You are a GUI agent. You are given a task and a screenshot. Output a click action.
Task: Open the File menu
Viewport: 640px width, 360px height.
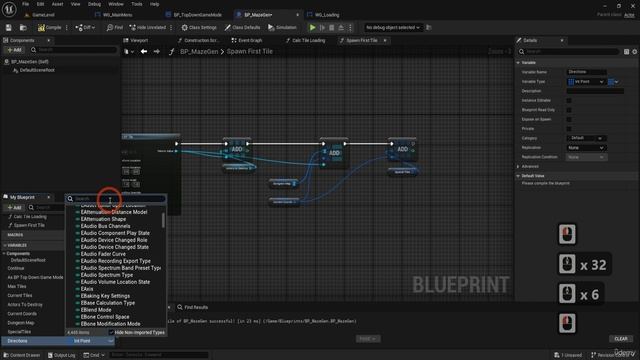pyautogui.click(x=25, y=4)
